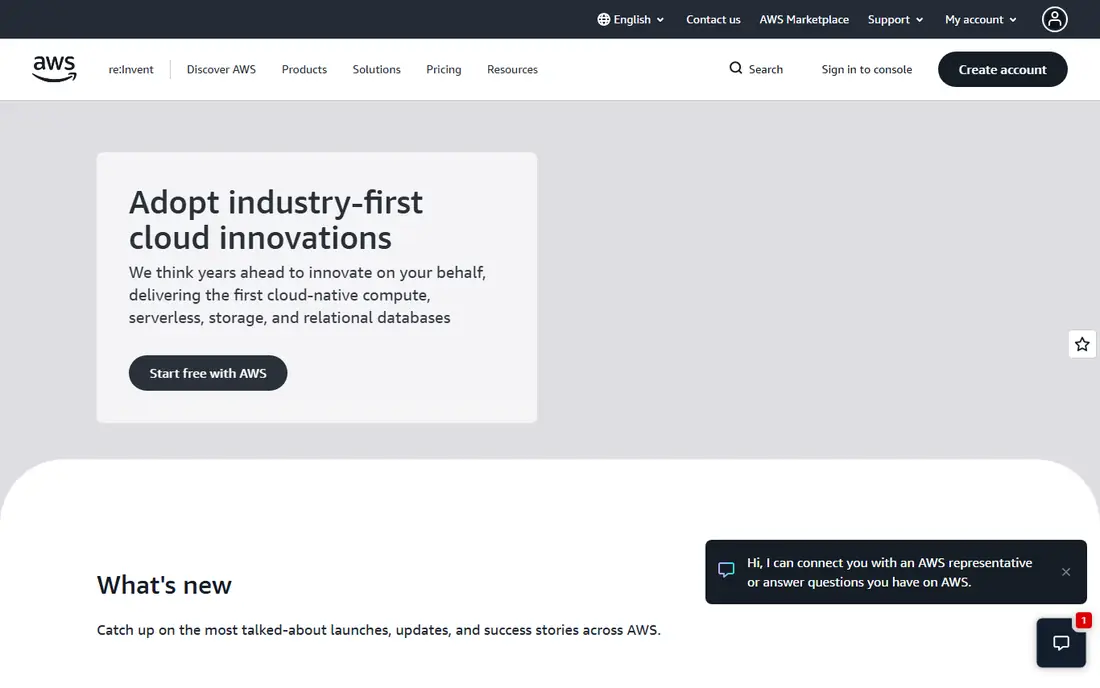Open the Products menu
The width and height of the screenshot is (1100, 688).
(304, 69)
